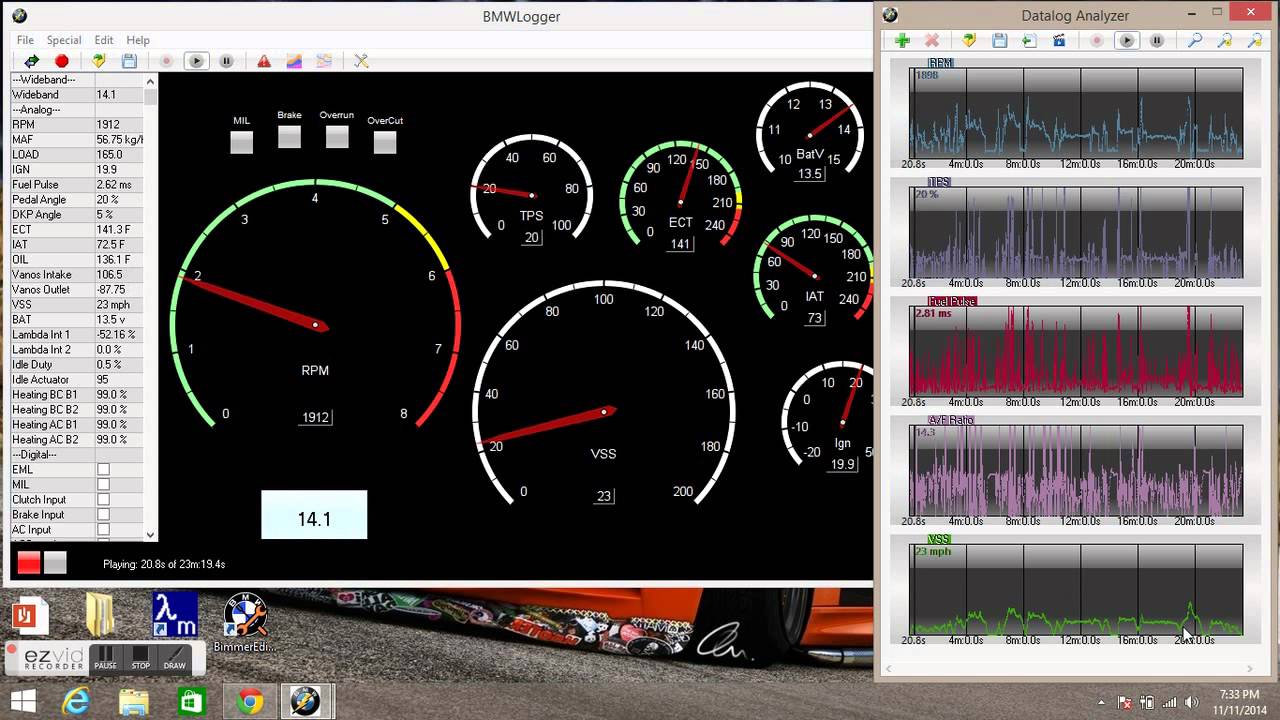The image size is (1280, 720).
Task: Save the log in BMWLogger toolbar
Action: point(129,61)
